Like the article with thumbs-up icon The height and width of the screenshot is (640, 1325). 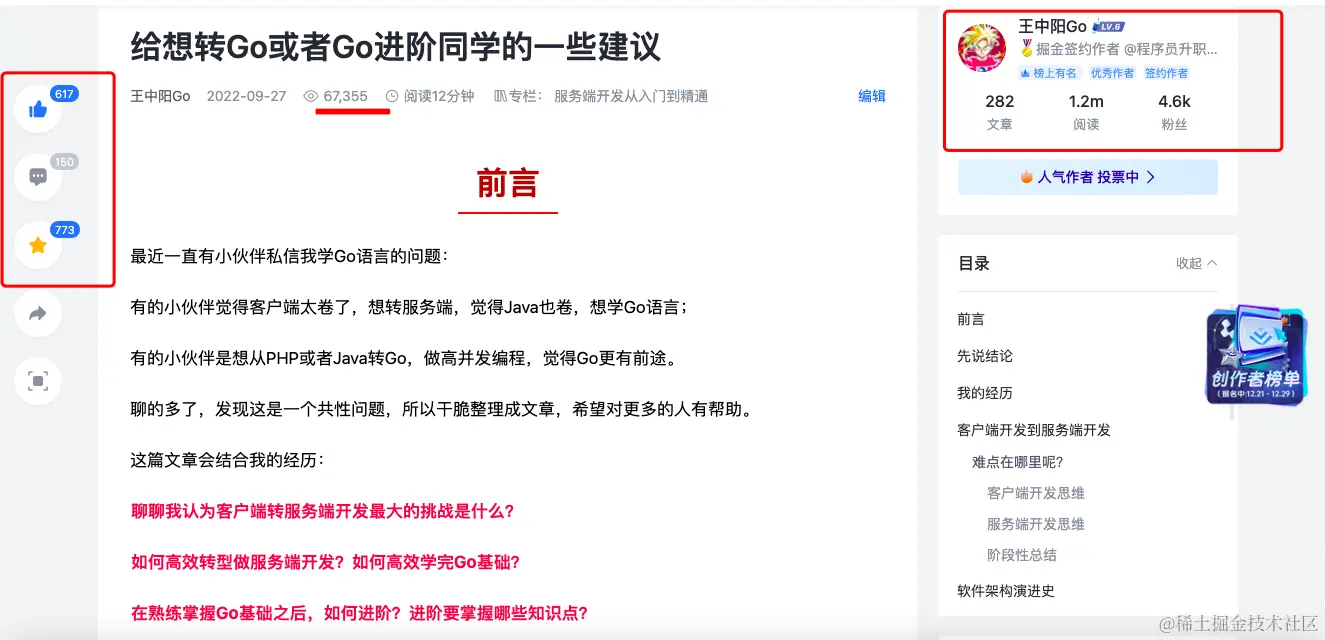pos(38,109)
